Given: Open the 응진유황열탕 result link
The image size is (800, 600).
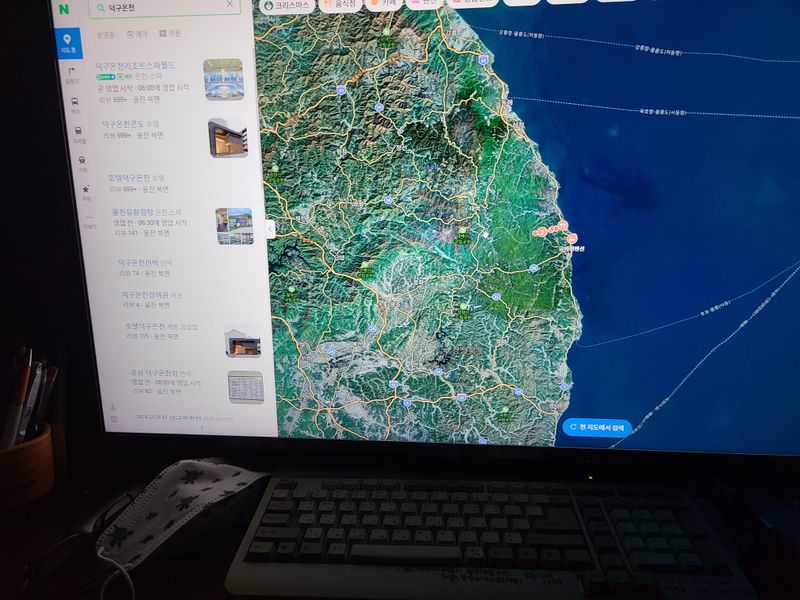Looking at the screenshot, I should click(132, 212).
